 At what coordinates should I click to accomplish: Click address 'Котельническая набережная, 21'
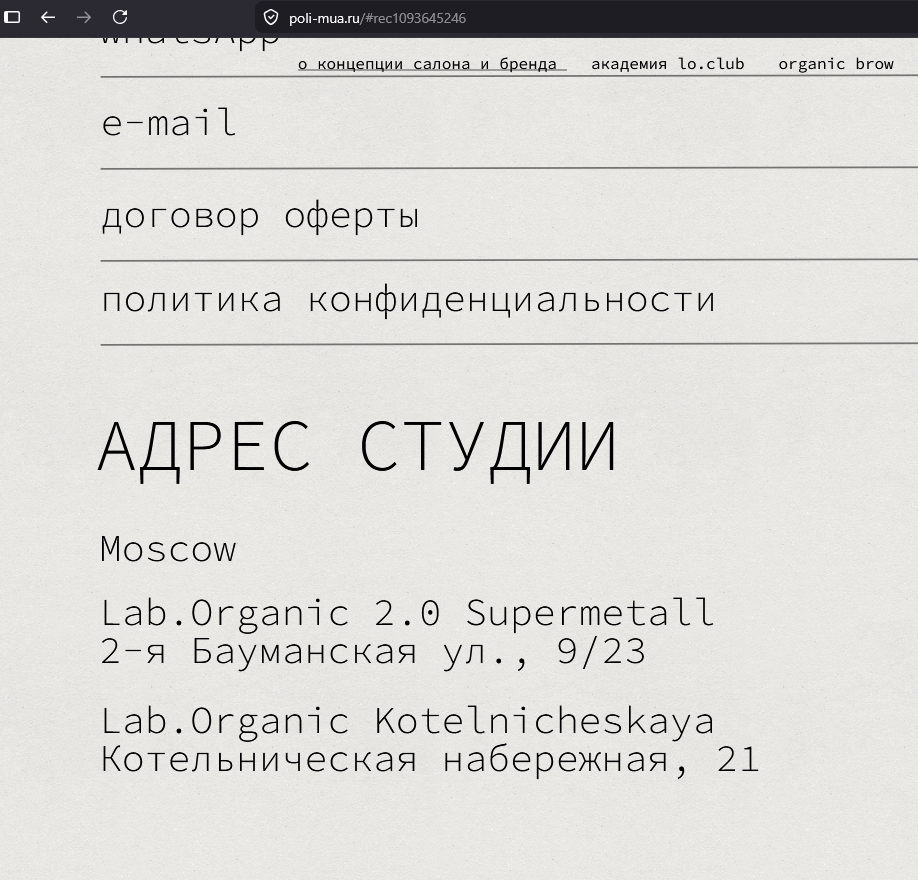pyautogui.click(x=430, y=760)
